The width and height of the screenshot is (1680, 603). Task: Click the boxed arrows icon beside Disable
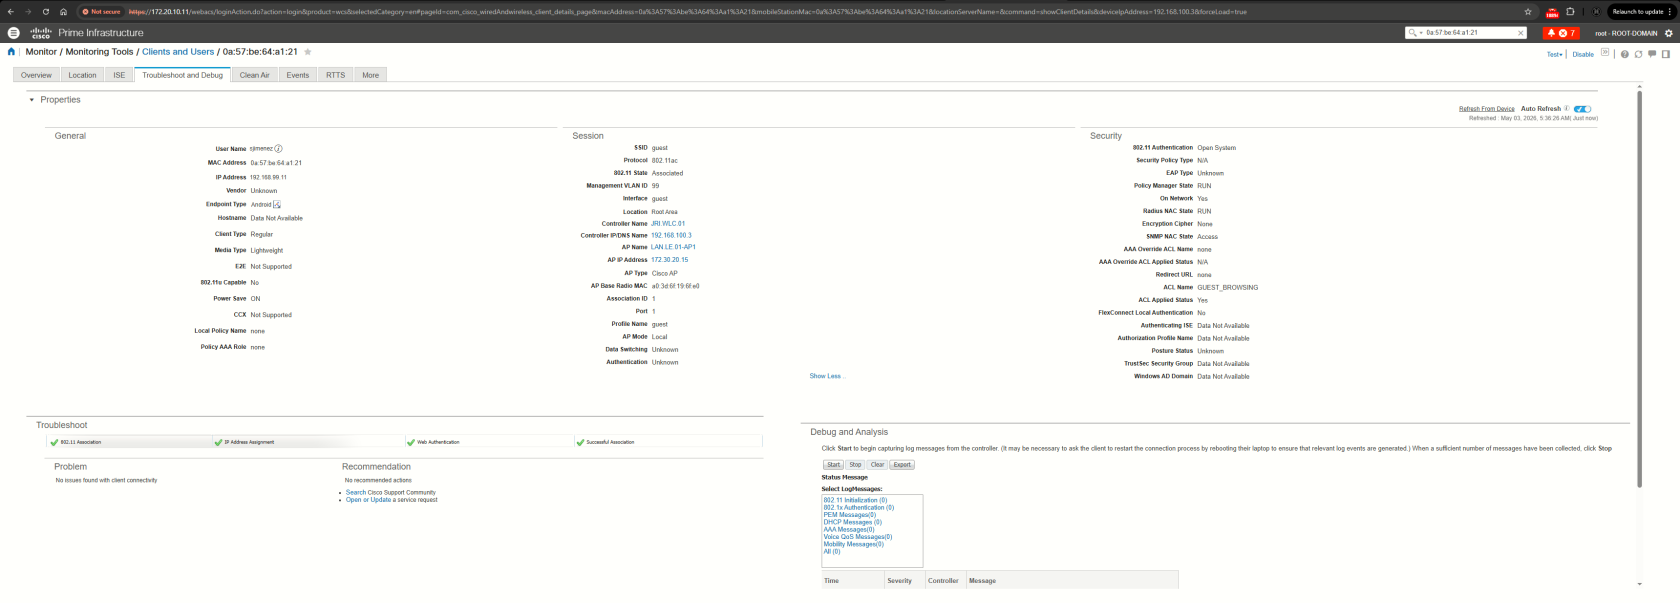point(1605,53)
